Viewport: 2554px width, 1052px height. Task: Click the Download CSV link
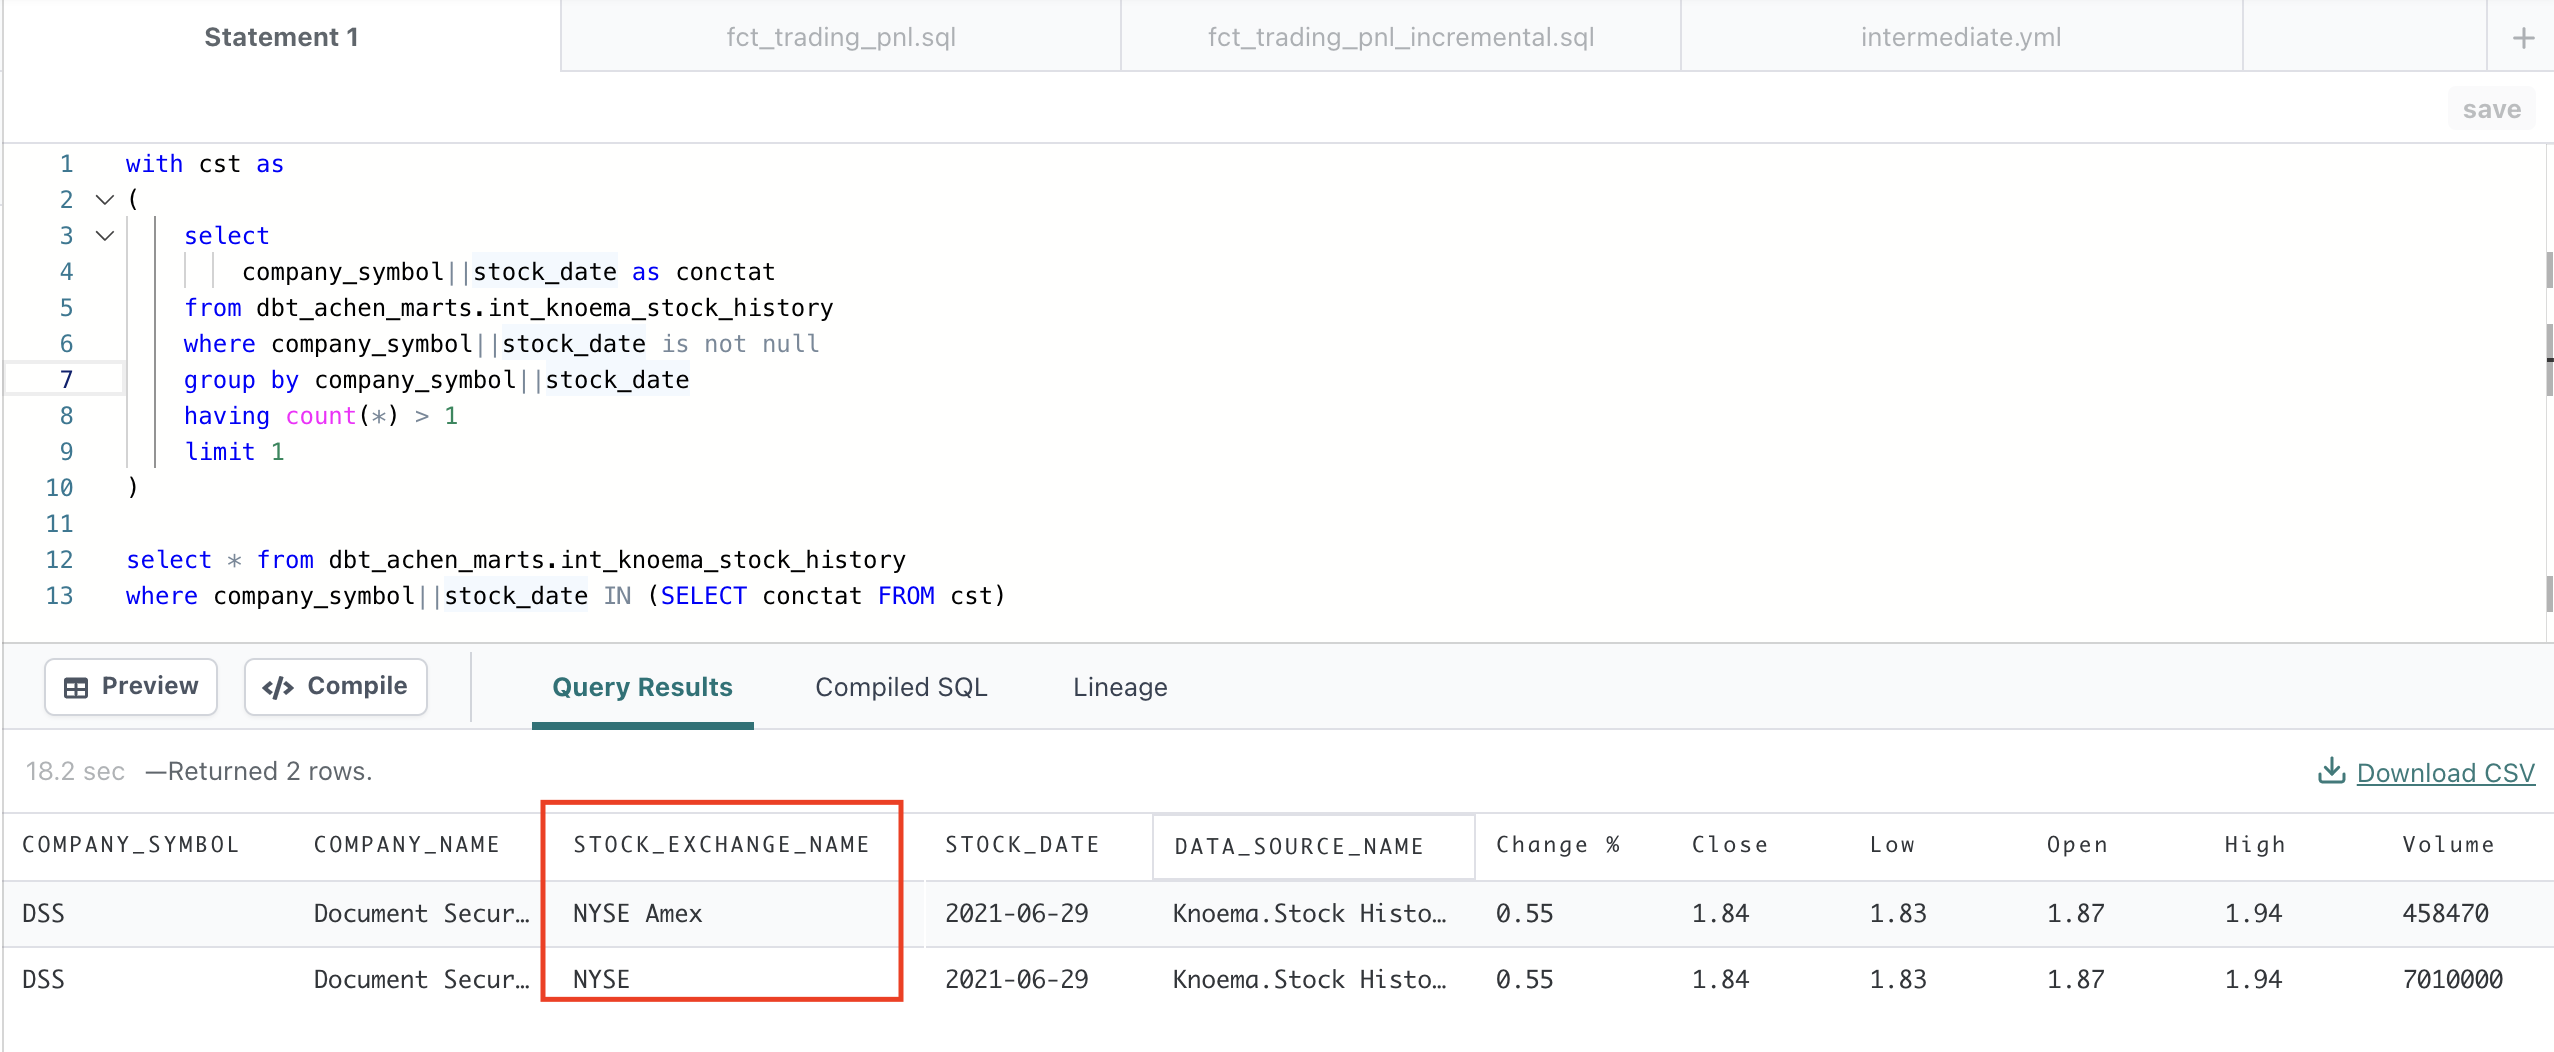(2445, 772)
